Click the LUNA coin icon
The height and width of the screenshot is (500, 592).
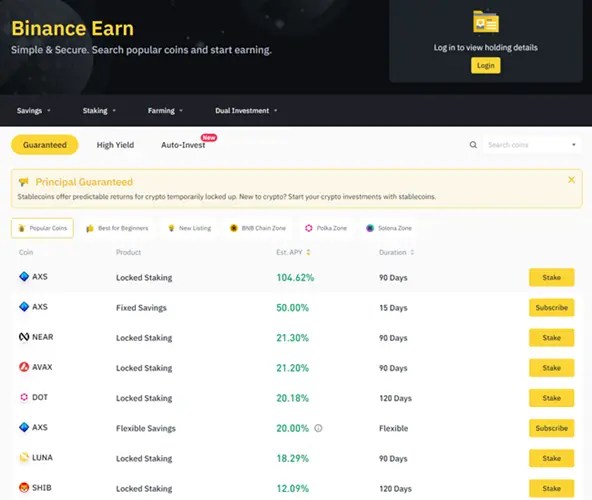(24, 457)
